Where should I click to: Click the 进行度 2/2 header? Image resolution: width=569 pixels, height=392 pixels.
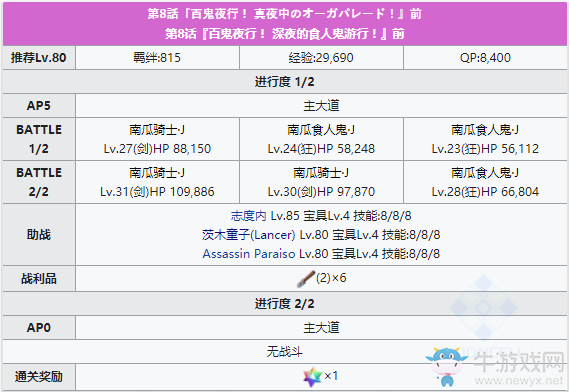tap(284, 304)
